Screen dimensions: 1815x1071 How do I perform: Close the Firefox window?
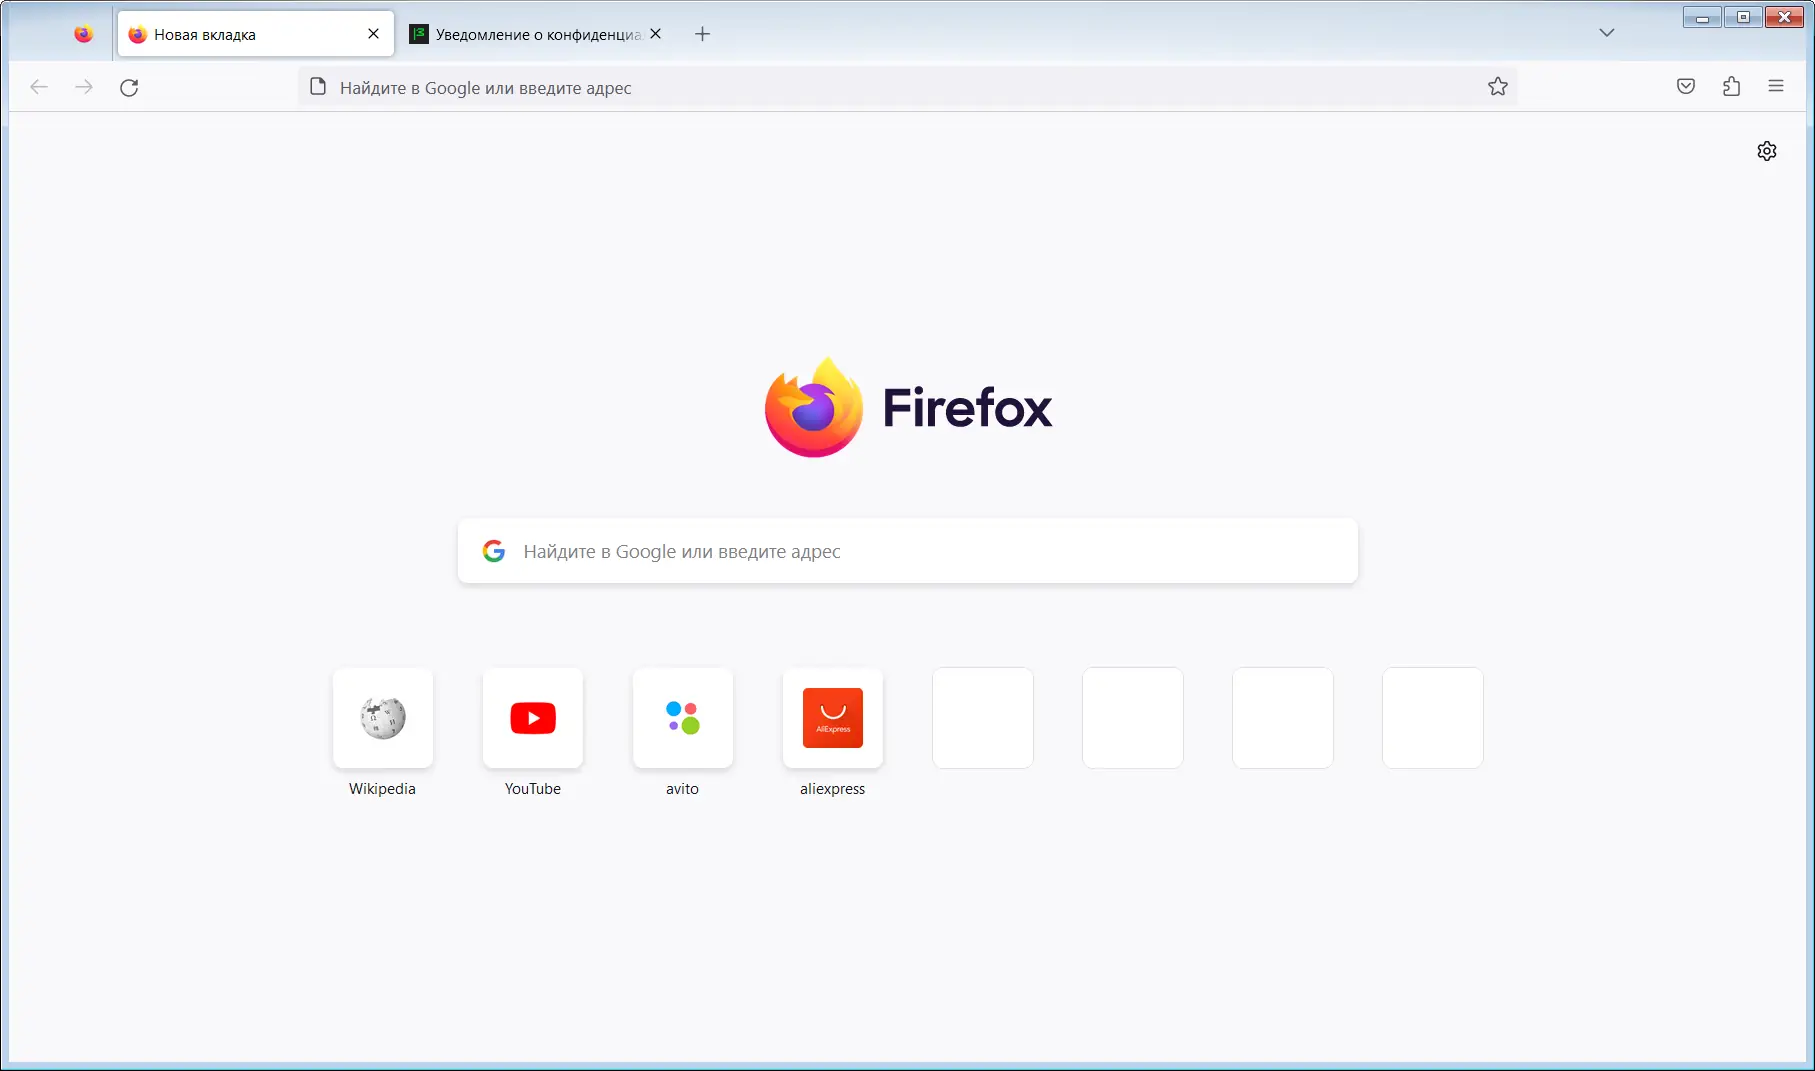click(1784, 17)
